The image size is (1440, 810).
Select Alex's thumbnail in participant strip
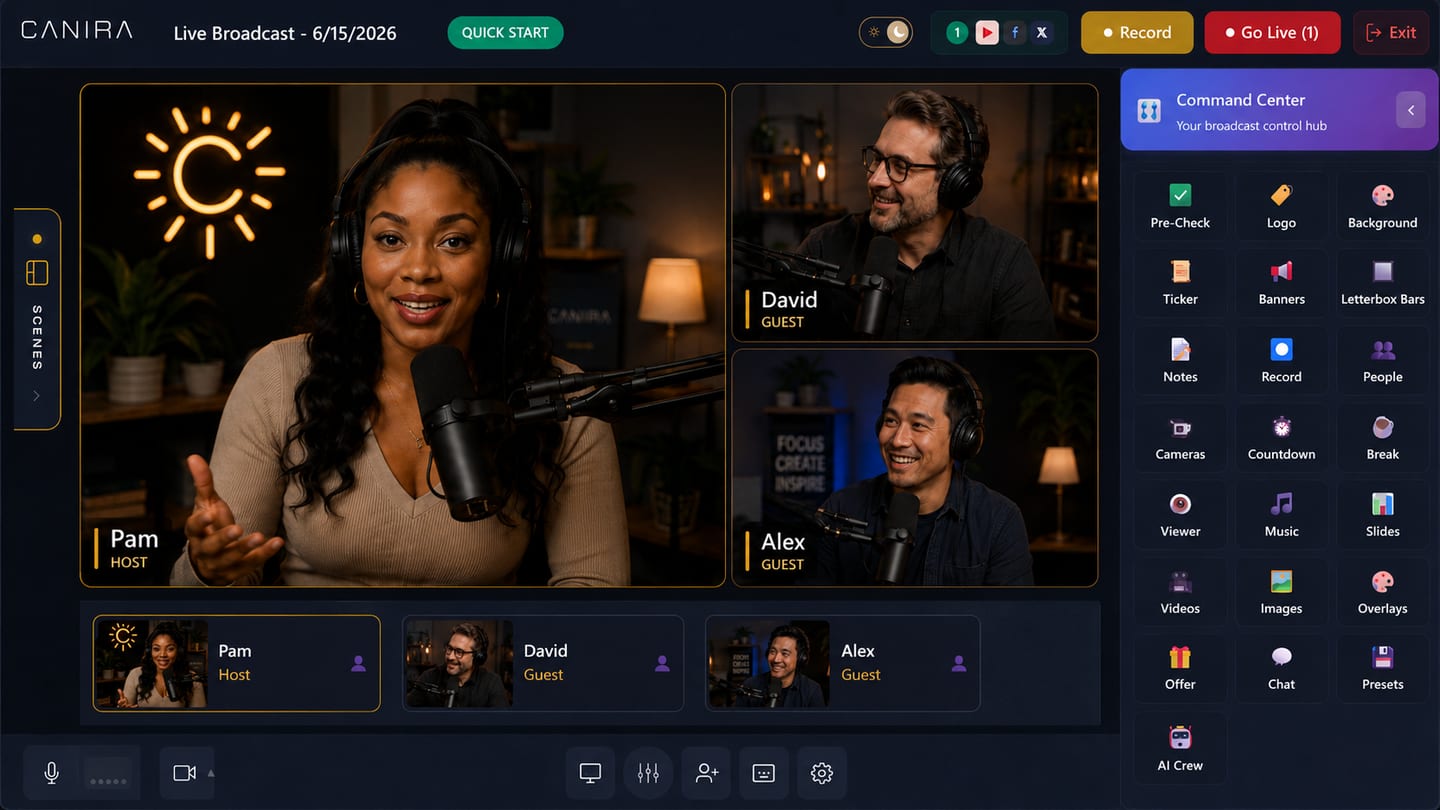point(769,663)
